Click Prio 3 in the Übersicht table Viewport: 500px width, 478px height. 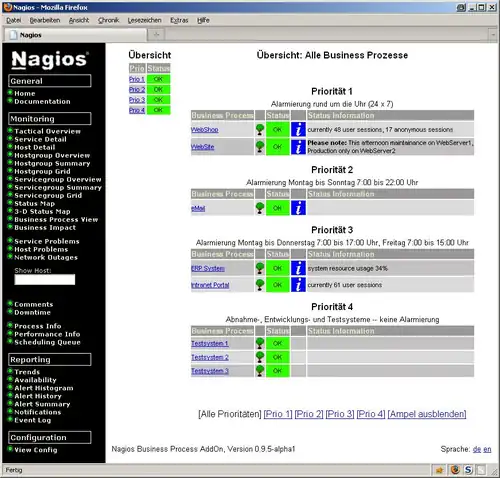137,100
